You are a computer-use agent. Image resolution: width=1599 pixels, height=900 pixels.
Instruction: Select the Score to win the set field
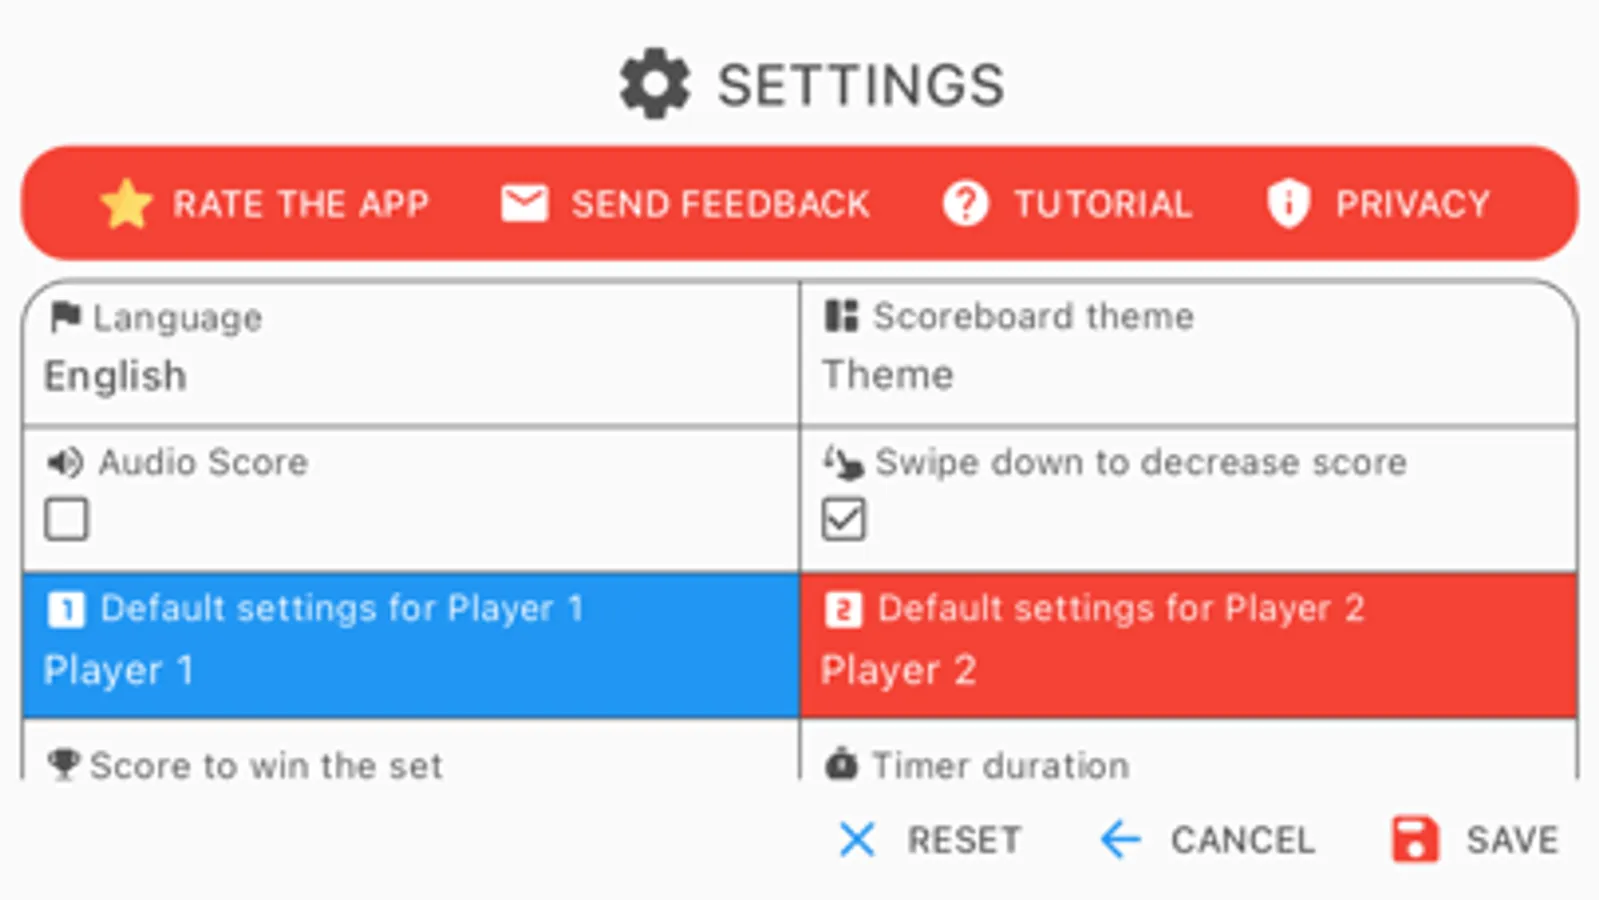tap(266, 765)
